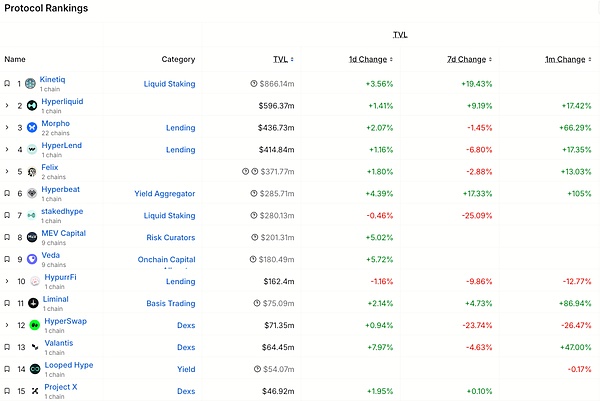This screenshot has height=401, width=600.
Task: Sort table by TVL column header
Action: pos(281,59)
